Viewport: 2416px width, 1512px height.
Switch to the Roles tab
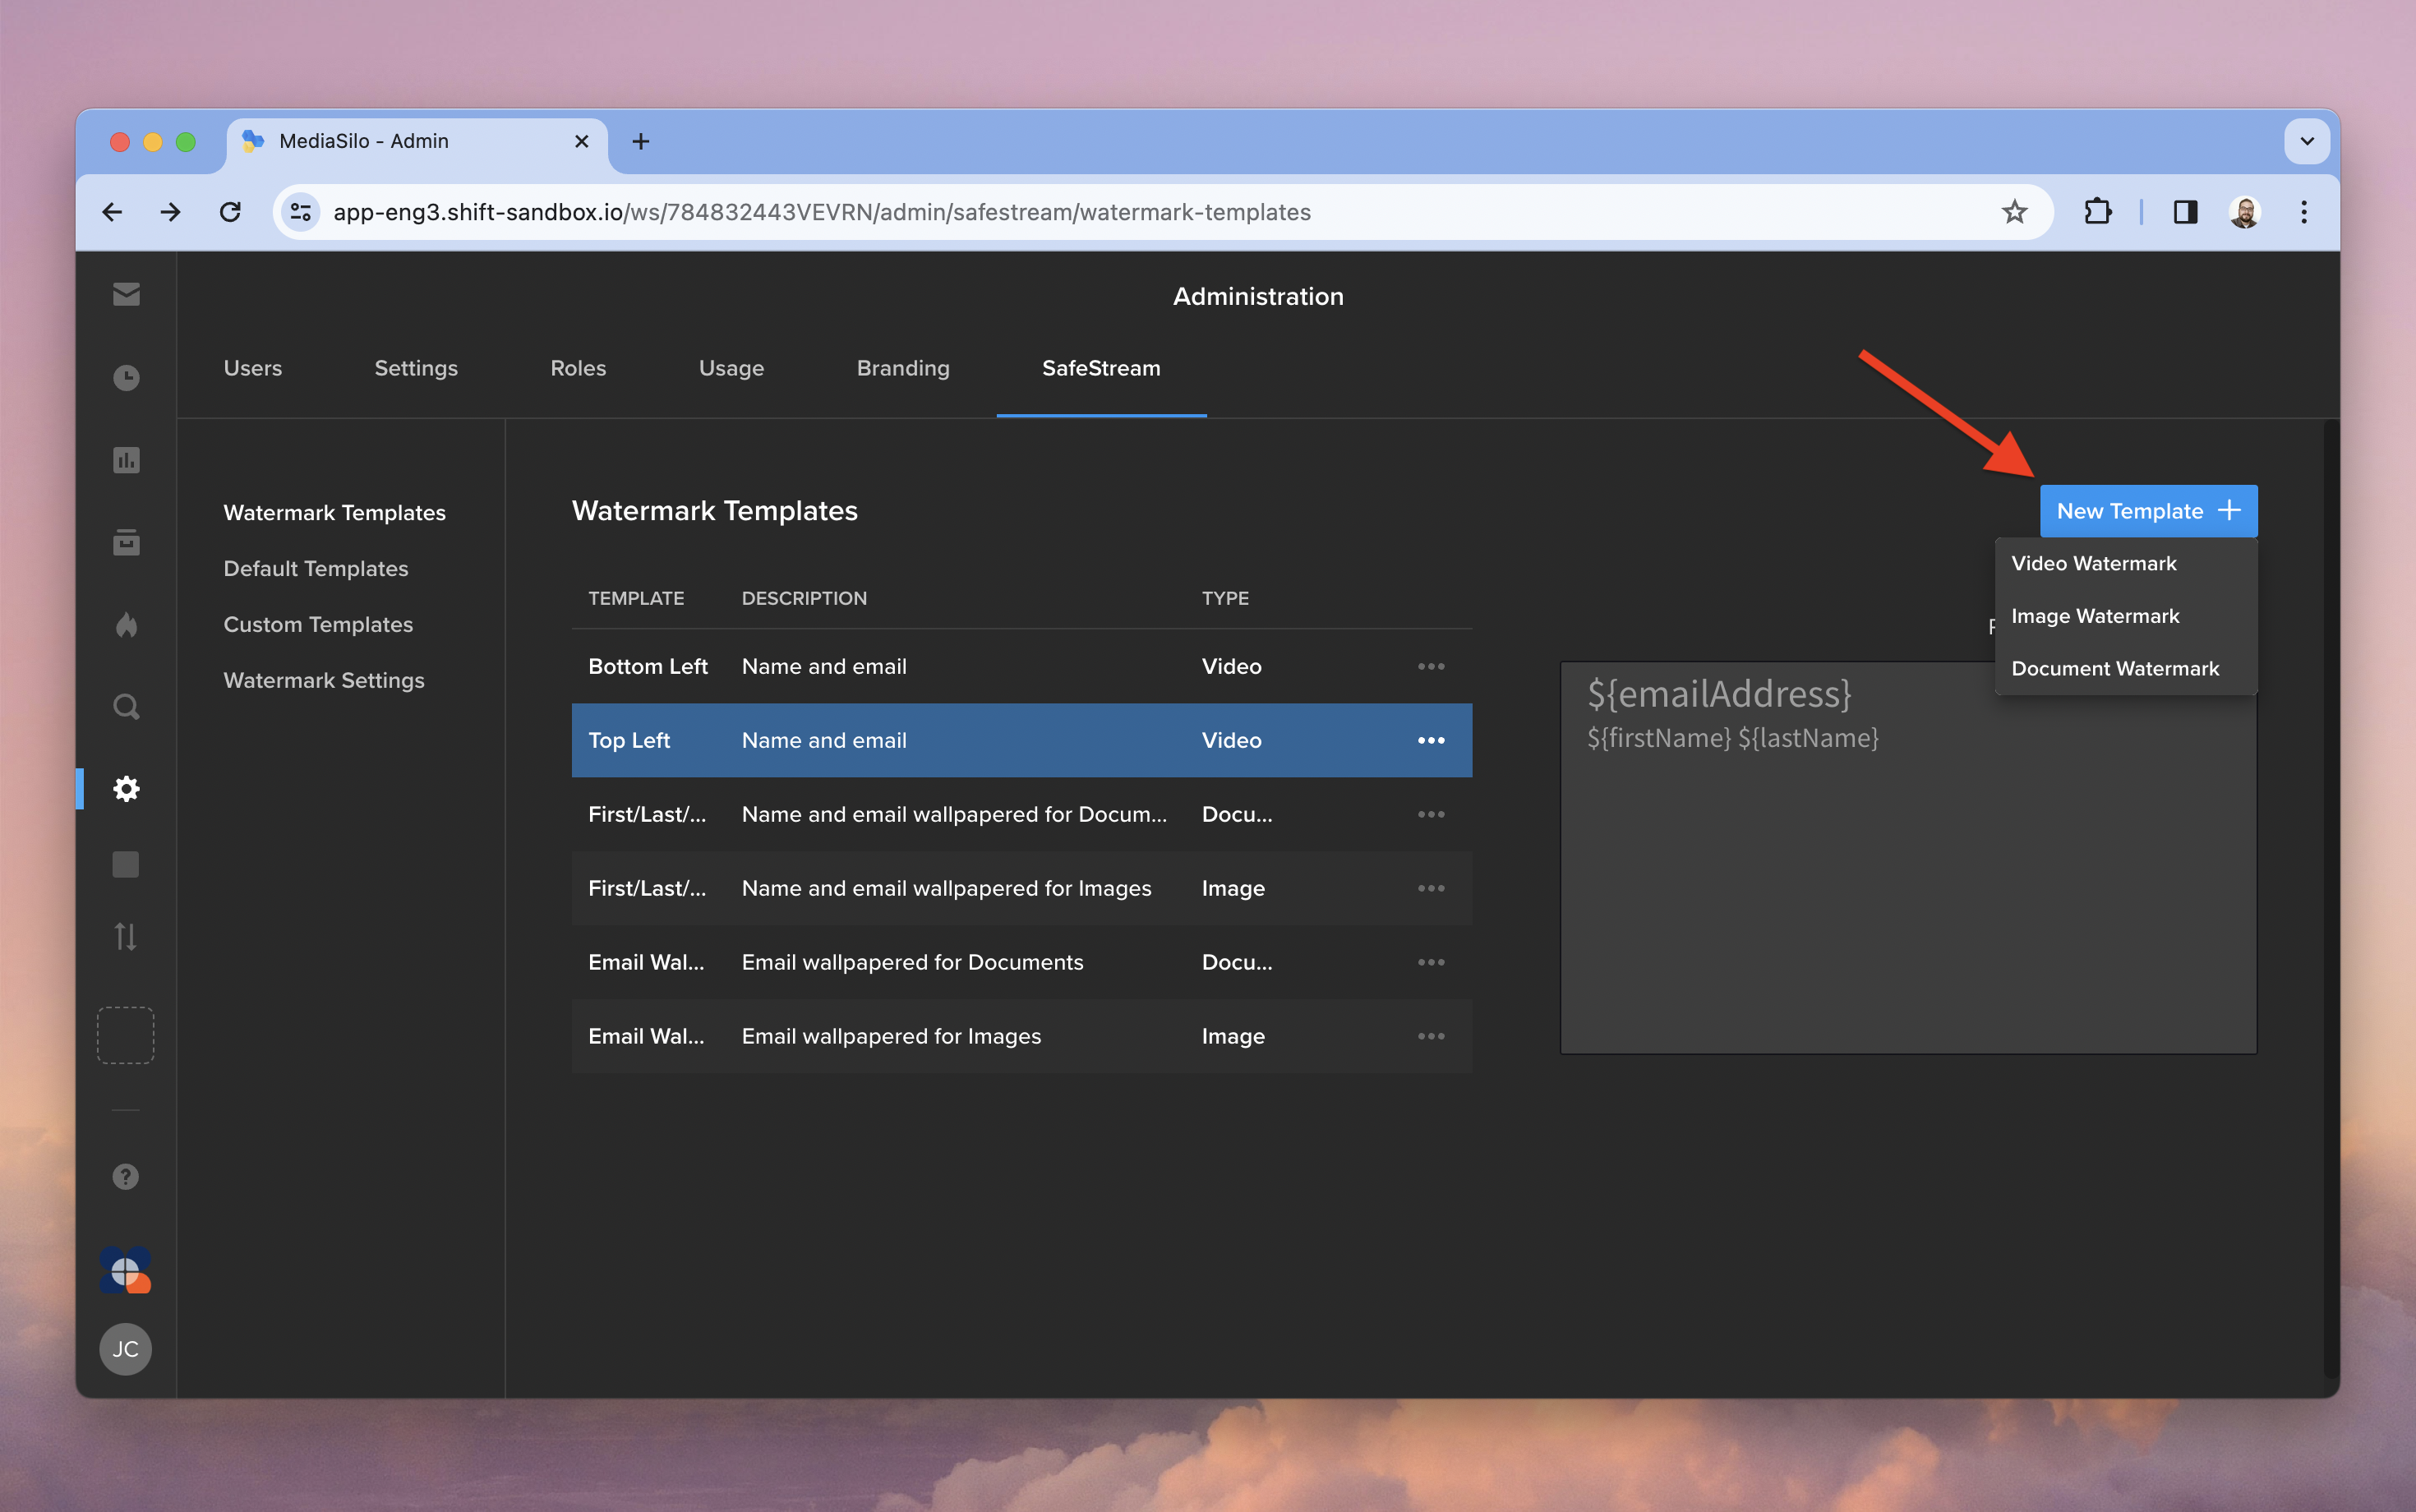tap(578, 368)
